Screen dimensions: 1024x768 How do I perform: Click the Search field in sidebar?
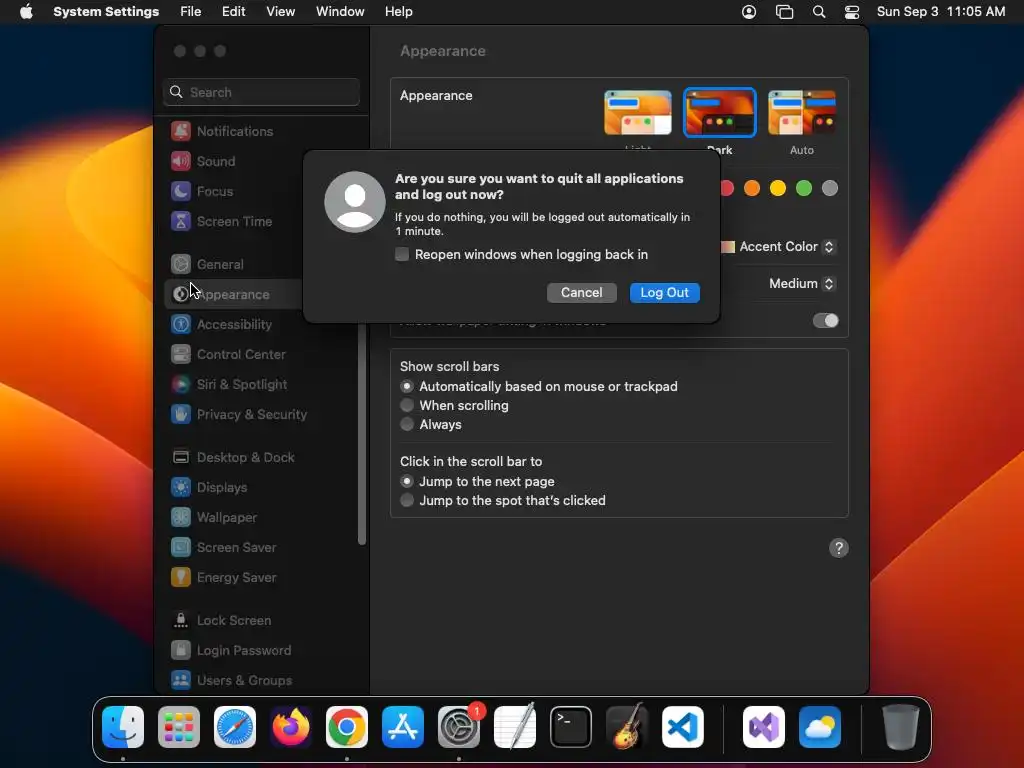coord(261,92)
